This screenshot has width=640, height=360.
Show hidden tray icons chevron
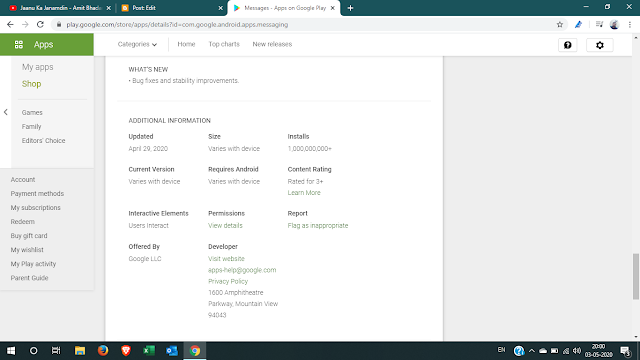coord(531,351)
